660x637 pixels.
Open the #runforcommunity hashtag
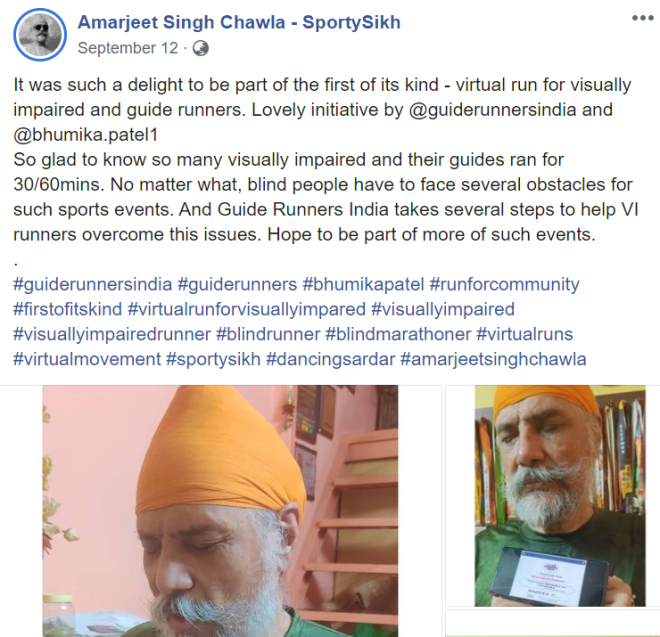pyautogui.click(x=504, y=284)
